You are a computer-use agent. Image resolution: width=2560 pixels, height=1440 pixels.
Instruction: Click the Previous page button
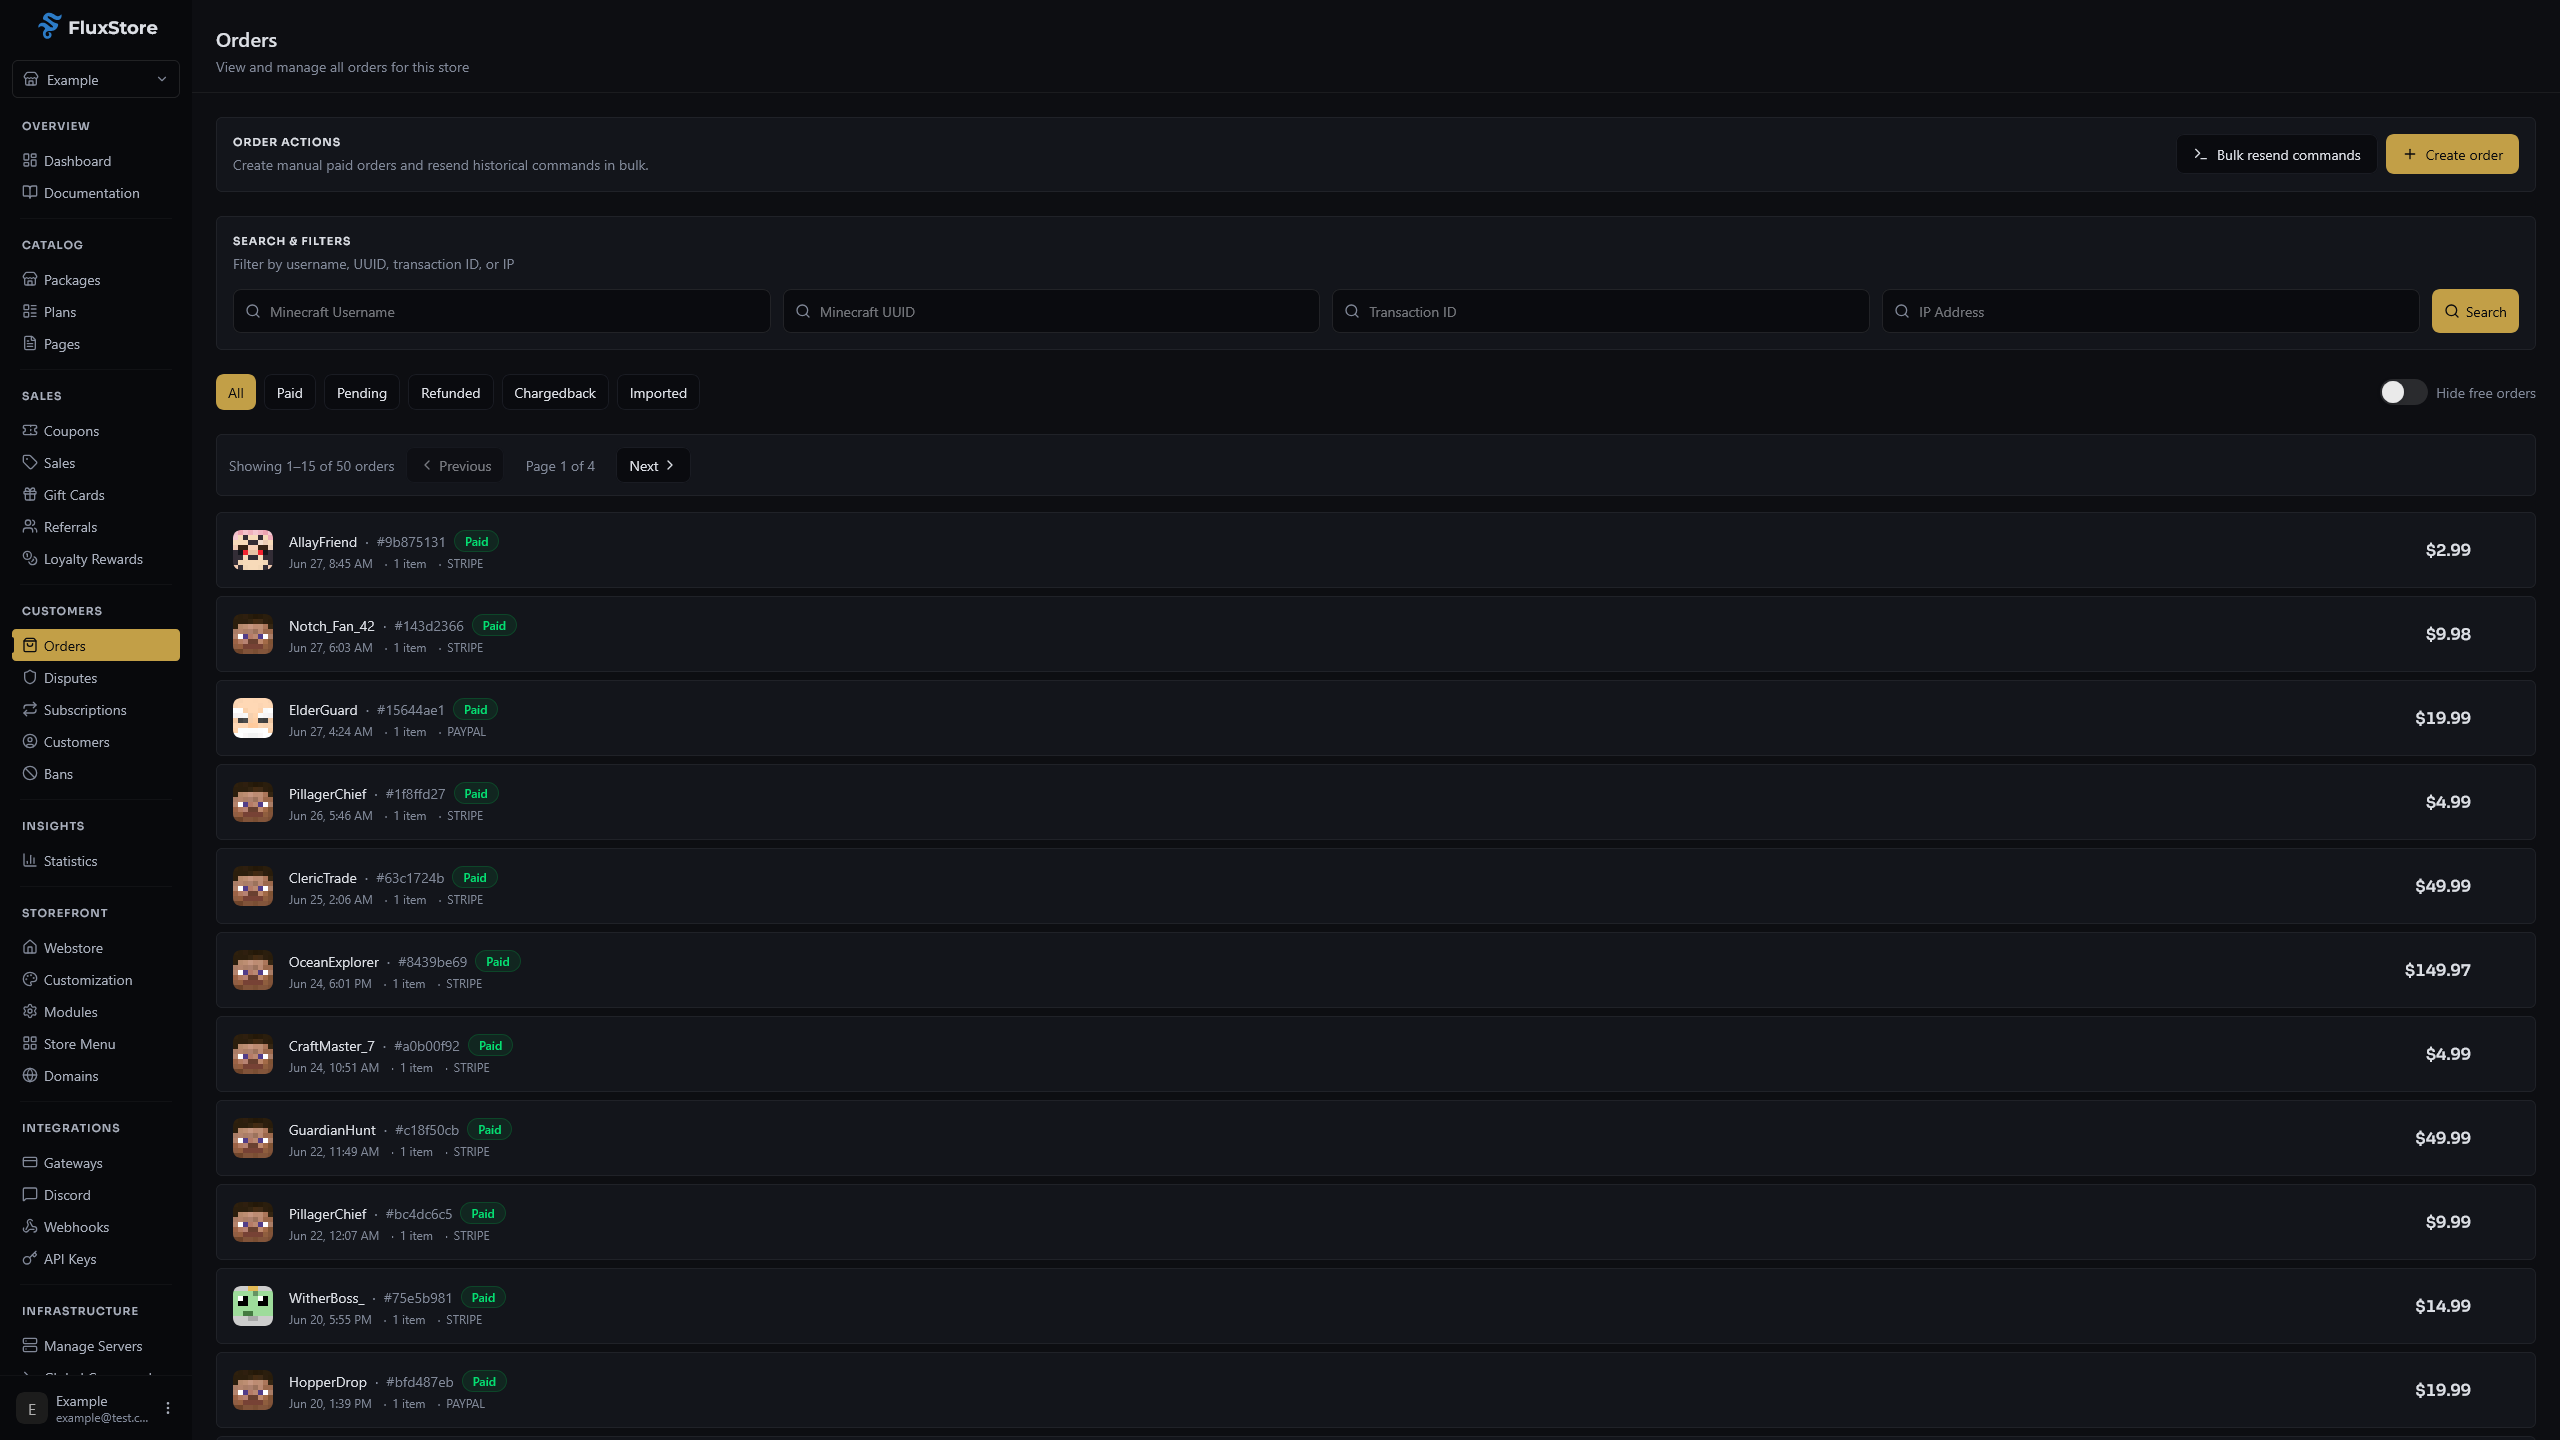pos(456,465)
